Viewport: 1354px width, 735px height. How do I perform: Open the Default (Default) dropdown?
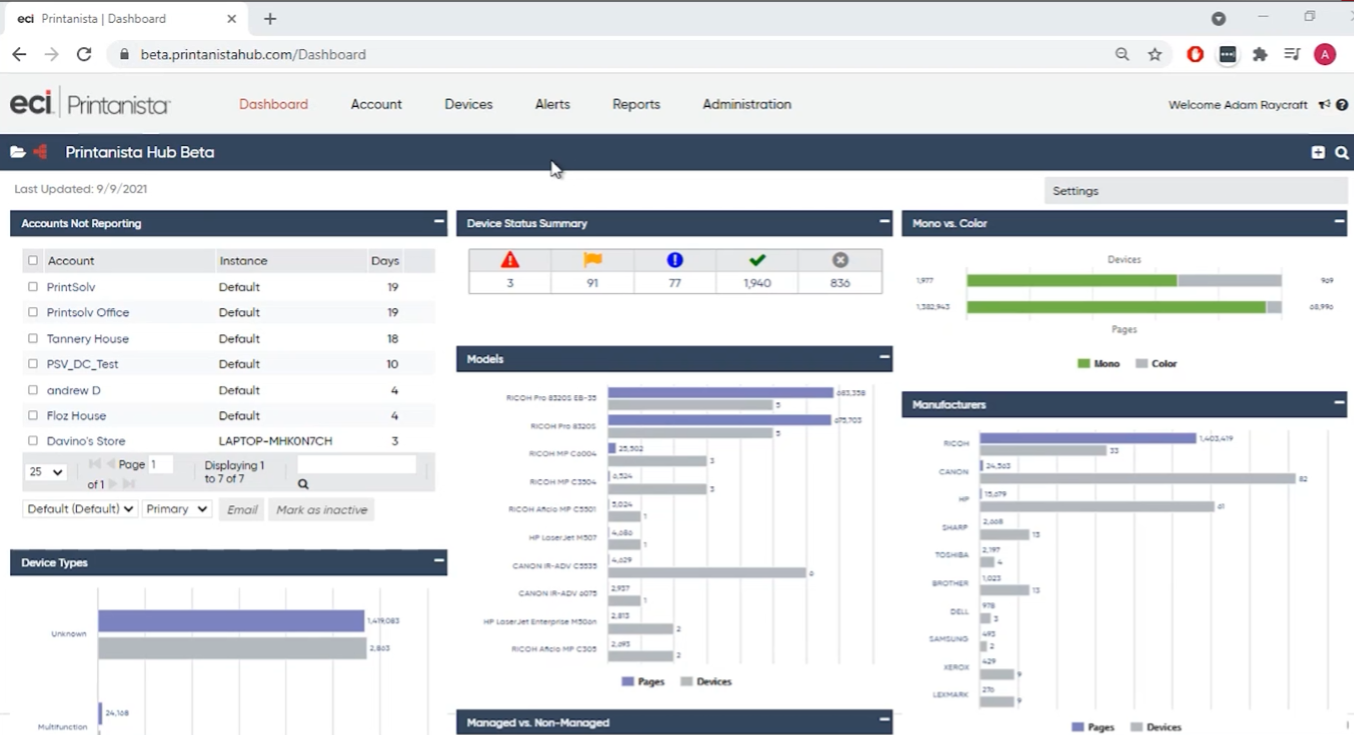coord(80,509)
